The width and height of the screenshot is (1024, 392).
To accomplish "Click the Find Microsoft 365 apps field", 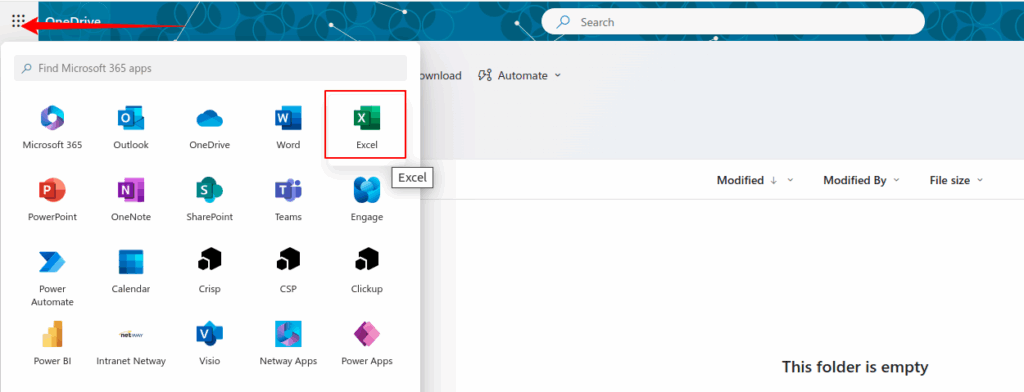I will [x=210, y=68].
